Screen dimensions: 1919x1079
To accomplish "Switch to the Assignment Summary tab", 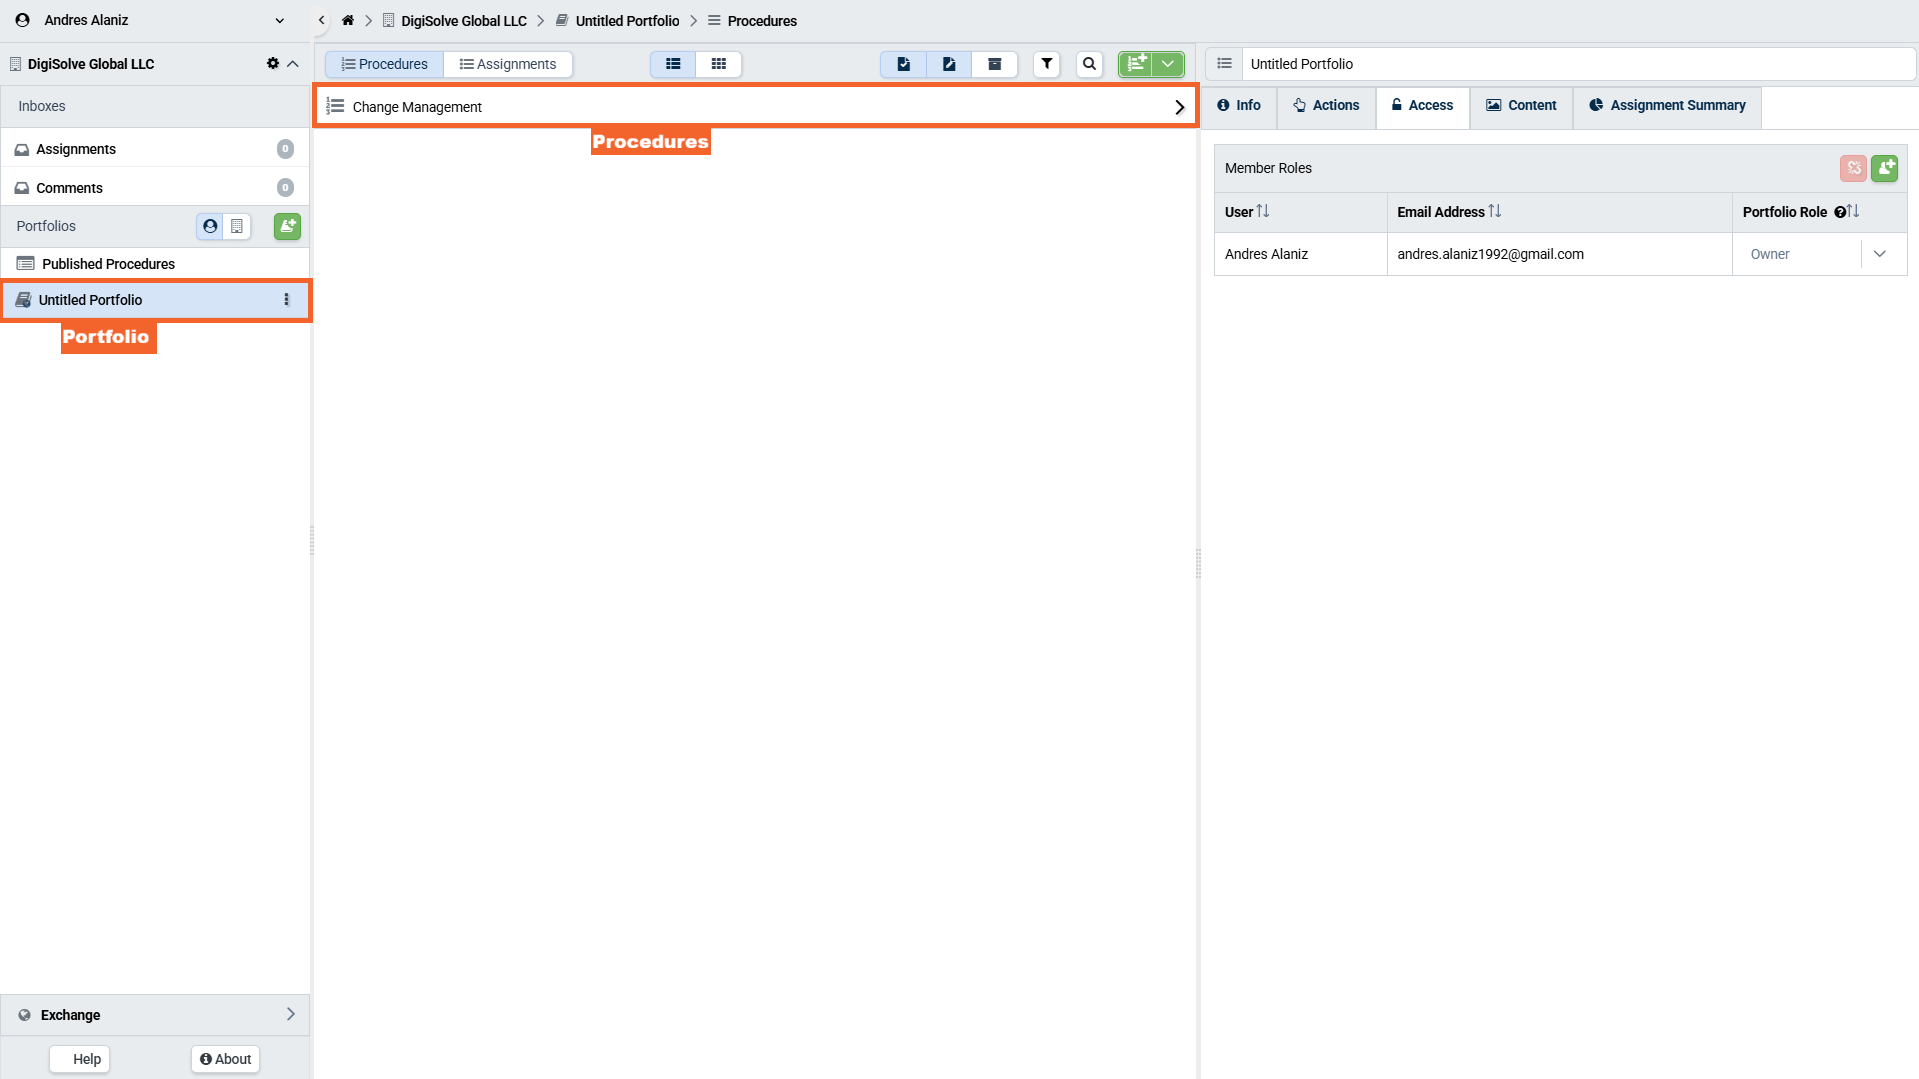I will pos(1667,106).
